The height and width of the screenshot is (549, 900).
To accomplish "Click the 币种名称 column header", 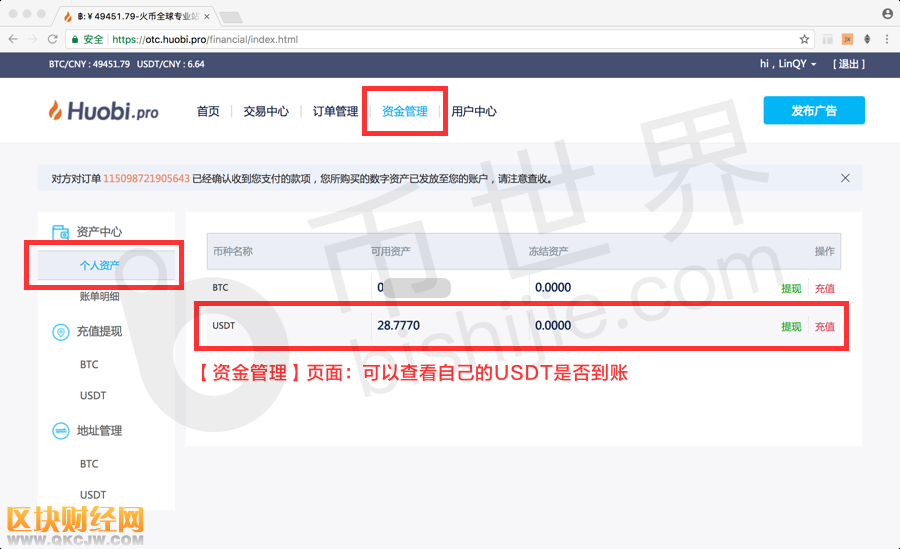I will 232,252.
